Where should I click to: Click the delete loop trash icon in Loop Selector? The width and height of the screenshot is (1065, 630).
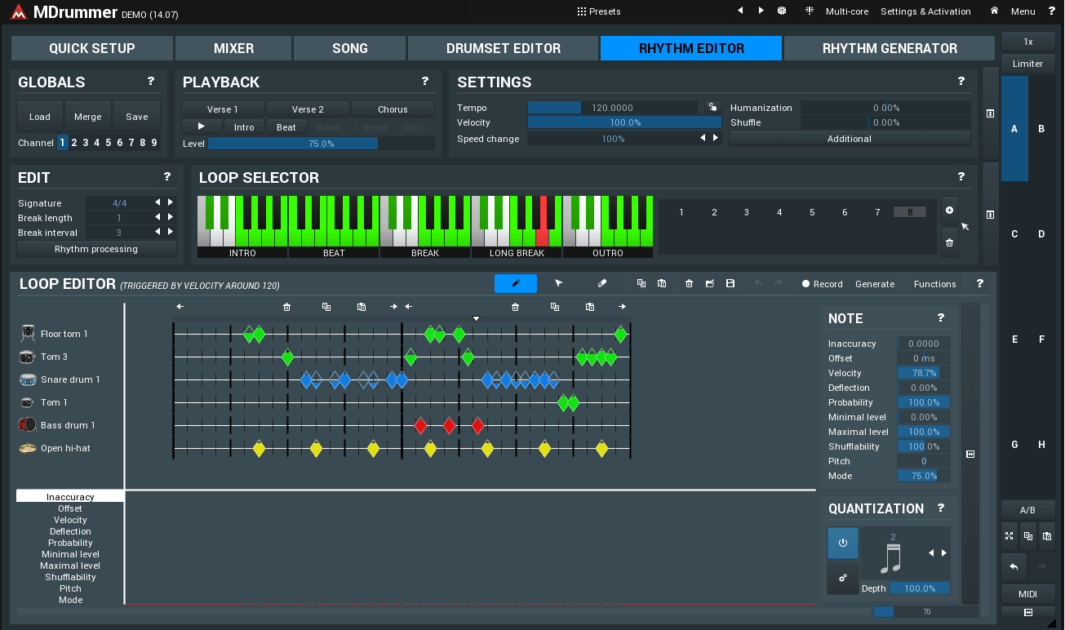pyautogui.click(x=950, y=242)
